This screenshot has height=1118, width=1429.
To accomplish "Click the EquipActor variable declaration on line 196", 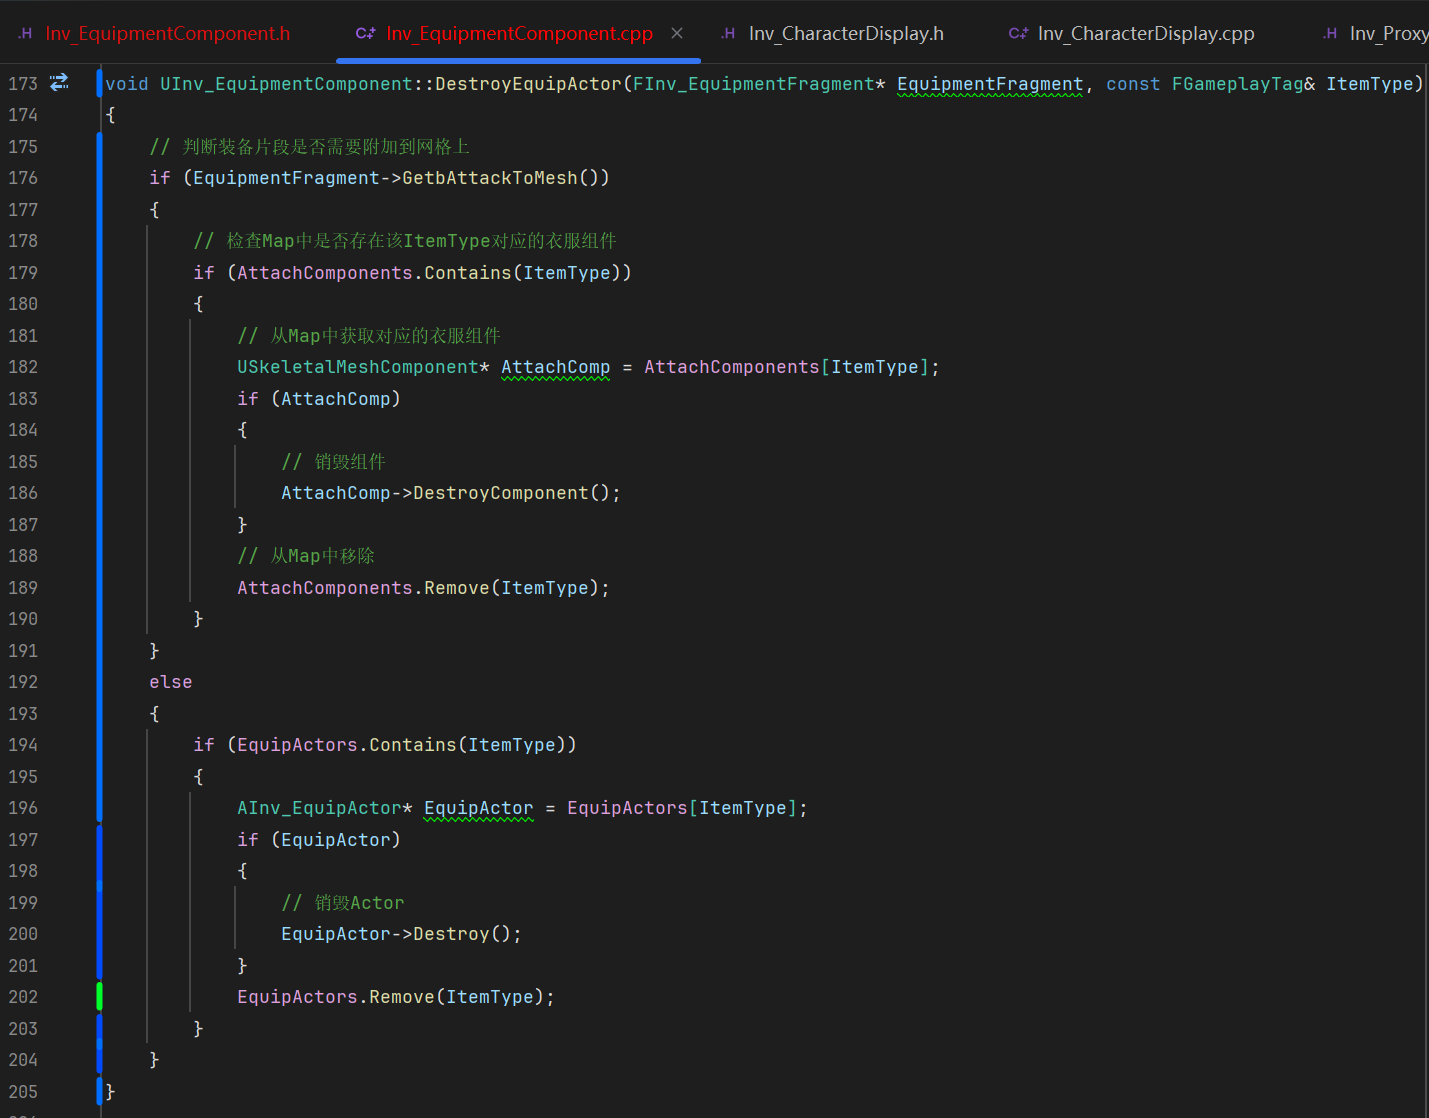I will (x=479, y=808).
